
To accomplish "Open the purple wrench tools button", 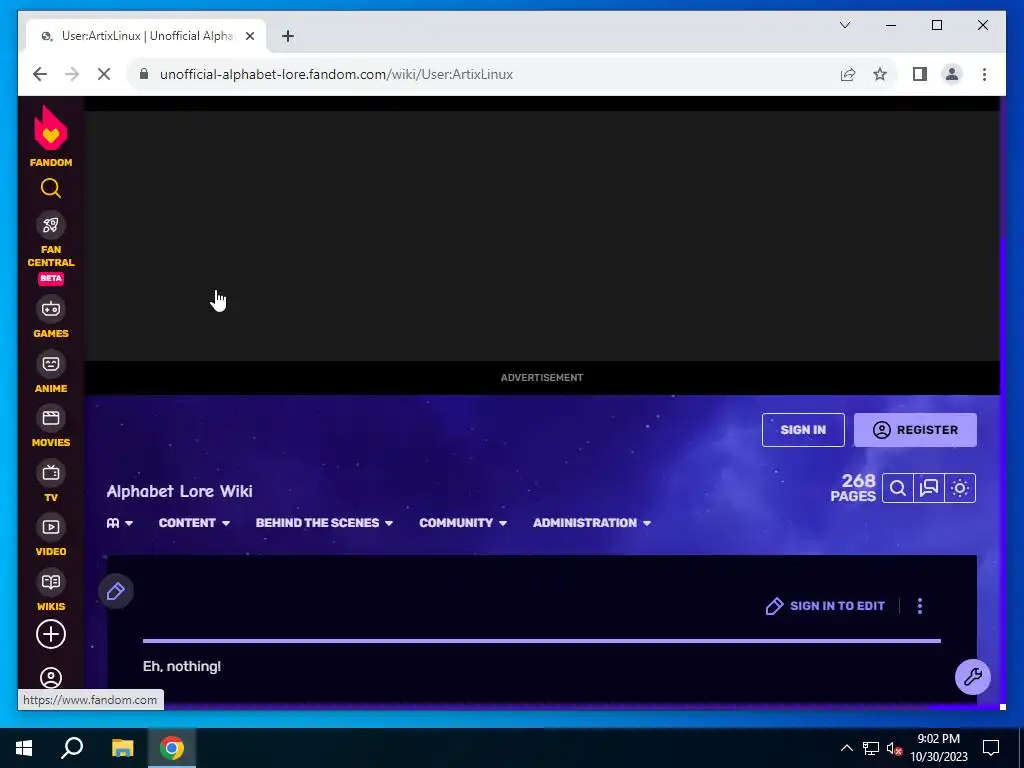I will pyautogui.click(x=972, y=677).
